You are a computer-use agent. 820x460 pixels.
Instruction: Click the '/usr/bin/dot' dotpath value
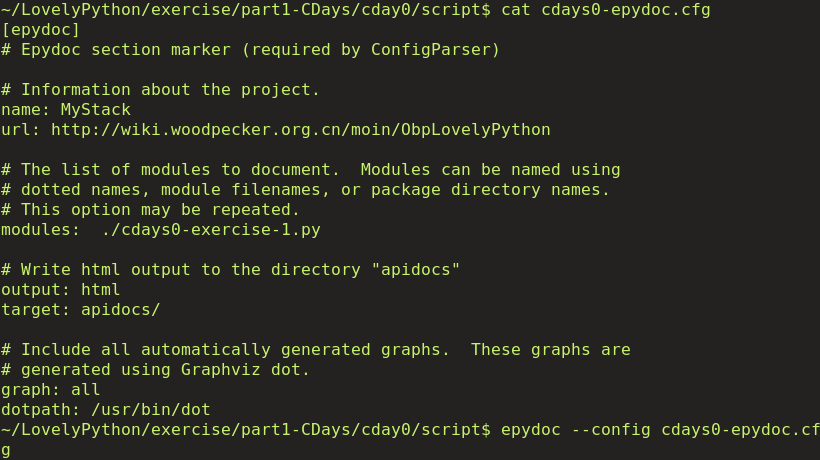150,410
